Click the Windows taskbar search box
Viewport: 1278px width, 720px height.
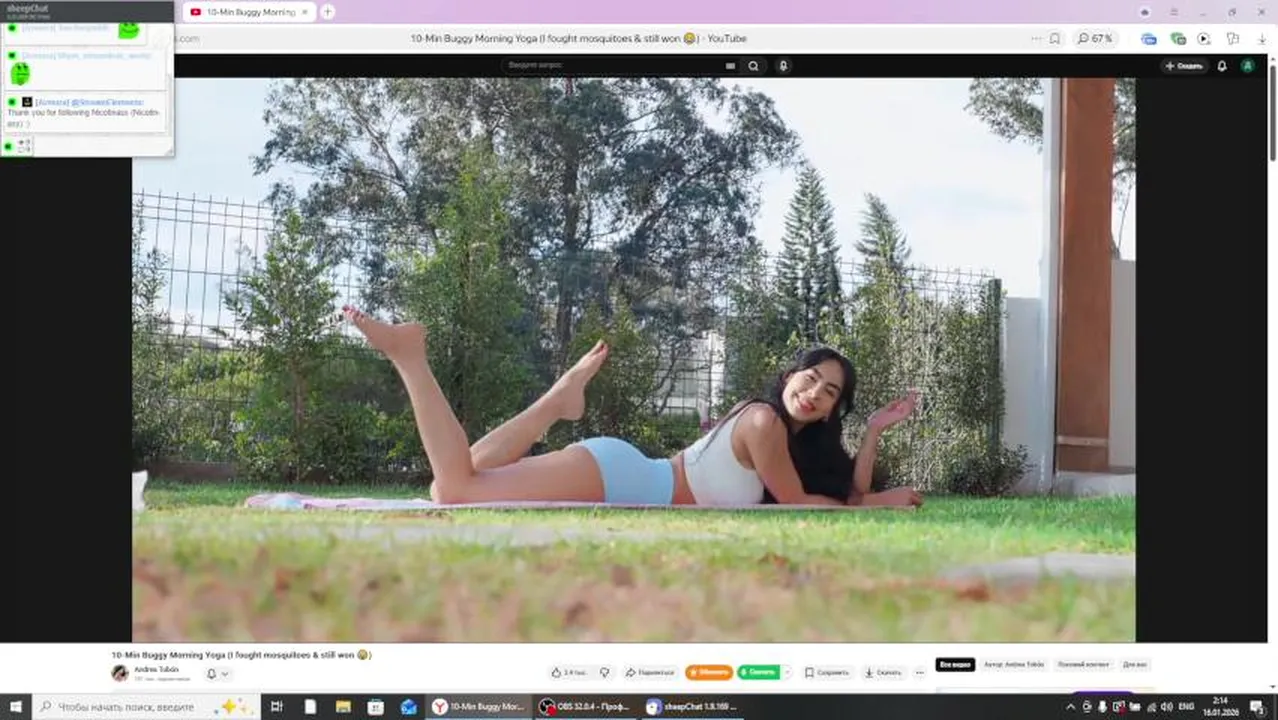click(x=147, y=706)
